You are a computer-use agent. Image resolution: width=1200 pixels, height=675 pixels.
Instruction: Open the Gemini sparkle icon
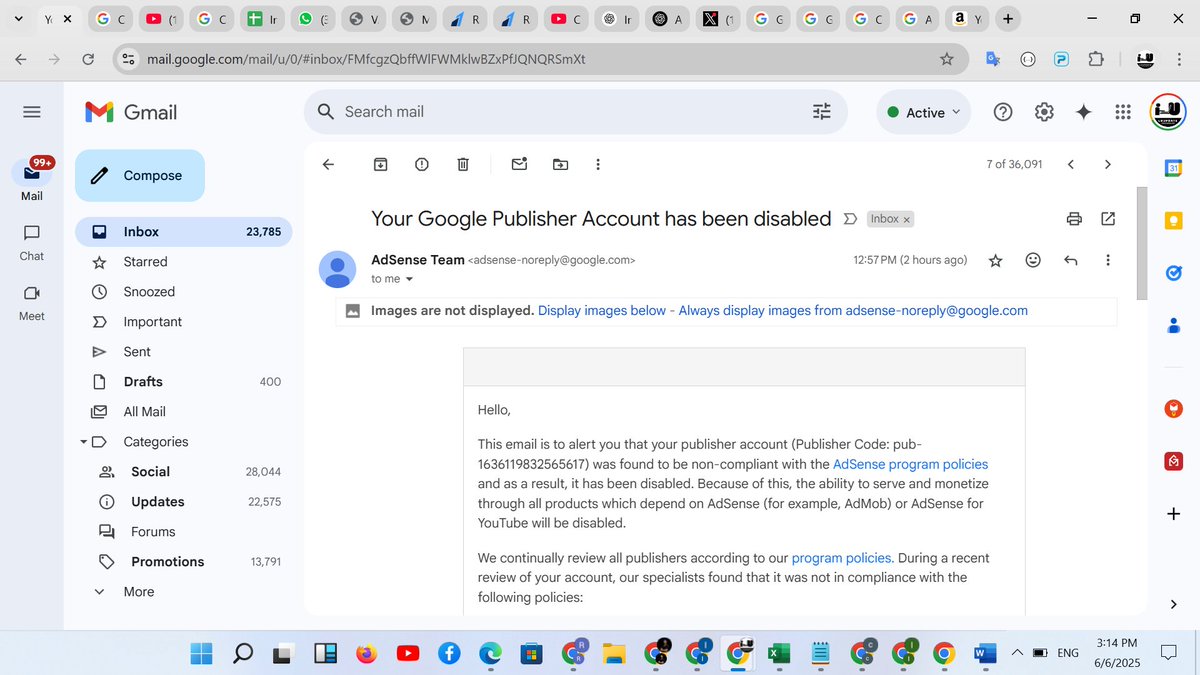pyautogui.click(x=1083, y=112)
